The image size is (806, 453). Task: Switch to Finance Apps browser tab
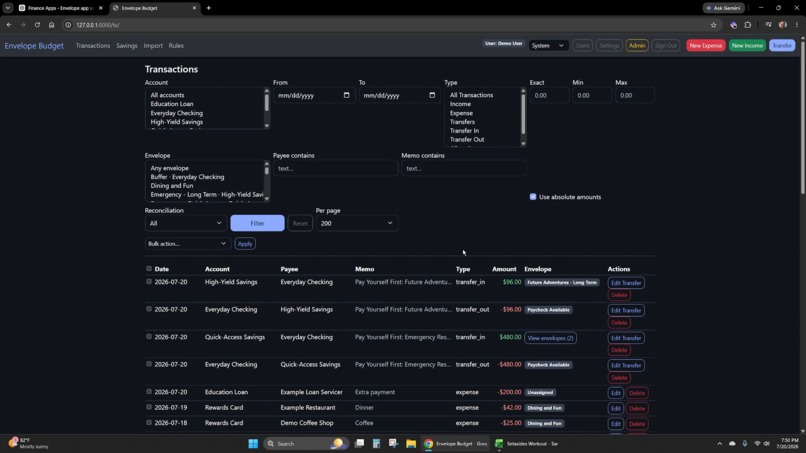click(60, 8)
